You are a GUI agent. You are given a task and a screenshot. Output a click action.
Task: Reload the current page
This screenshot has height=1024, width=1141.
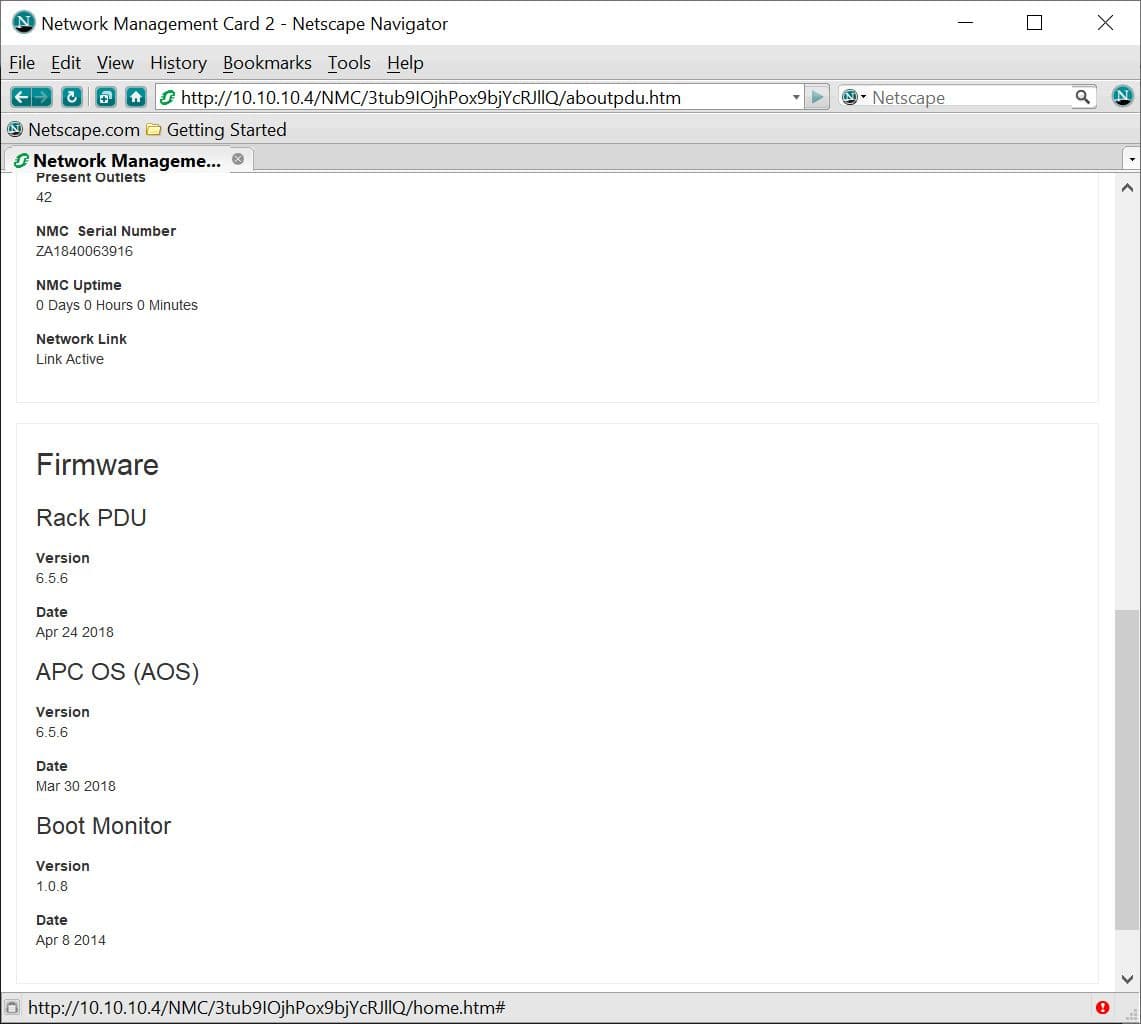coord(71,97)
